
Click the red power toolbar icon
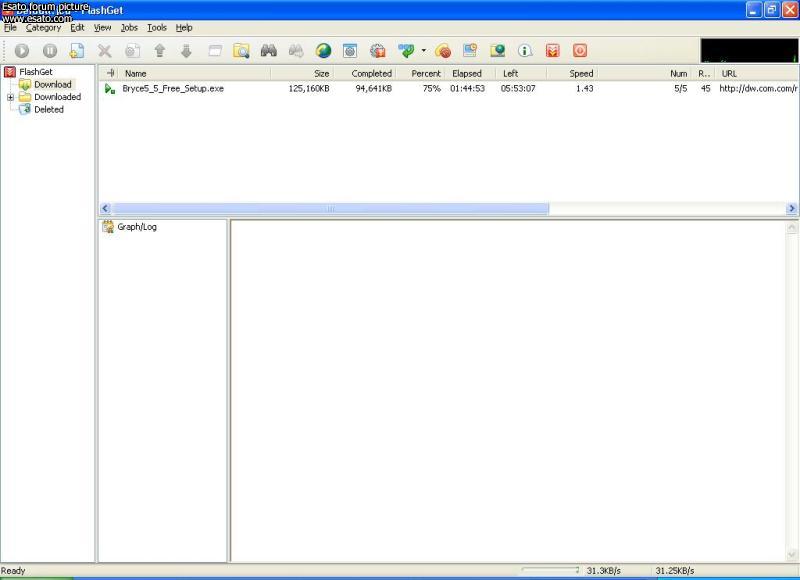point(580,51)
